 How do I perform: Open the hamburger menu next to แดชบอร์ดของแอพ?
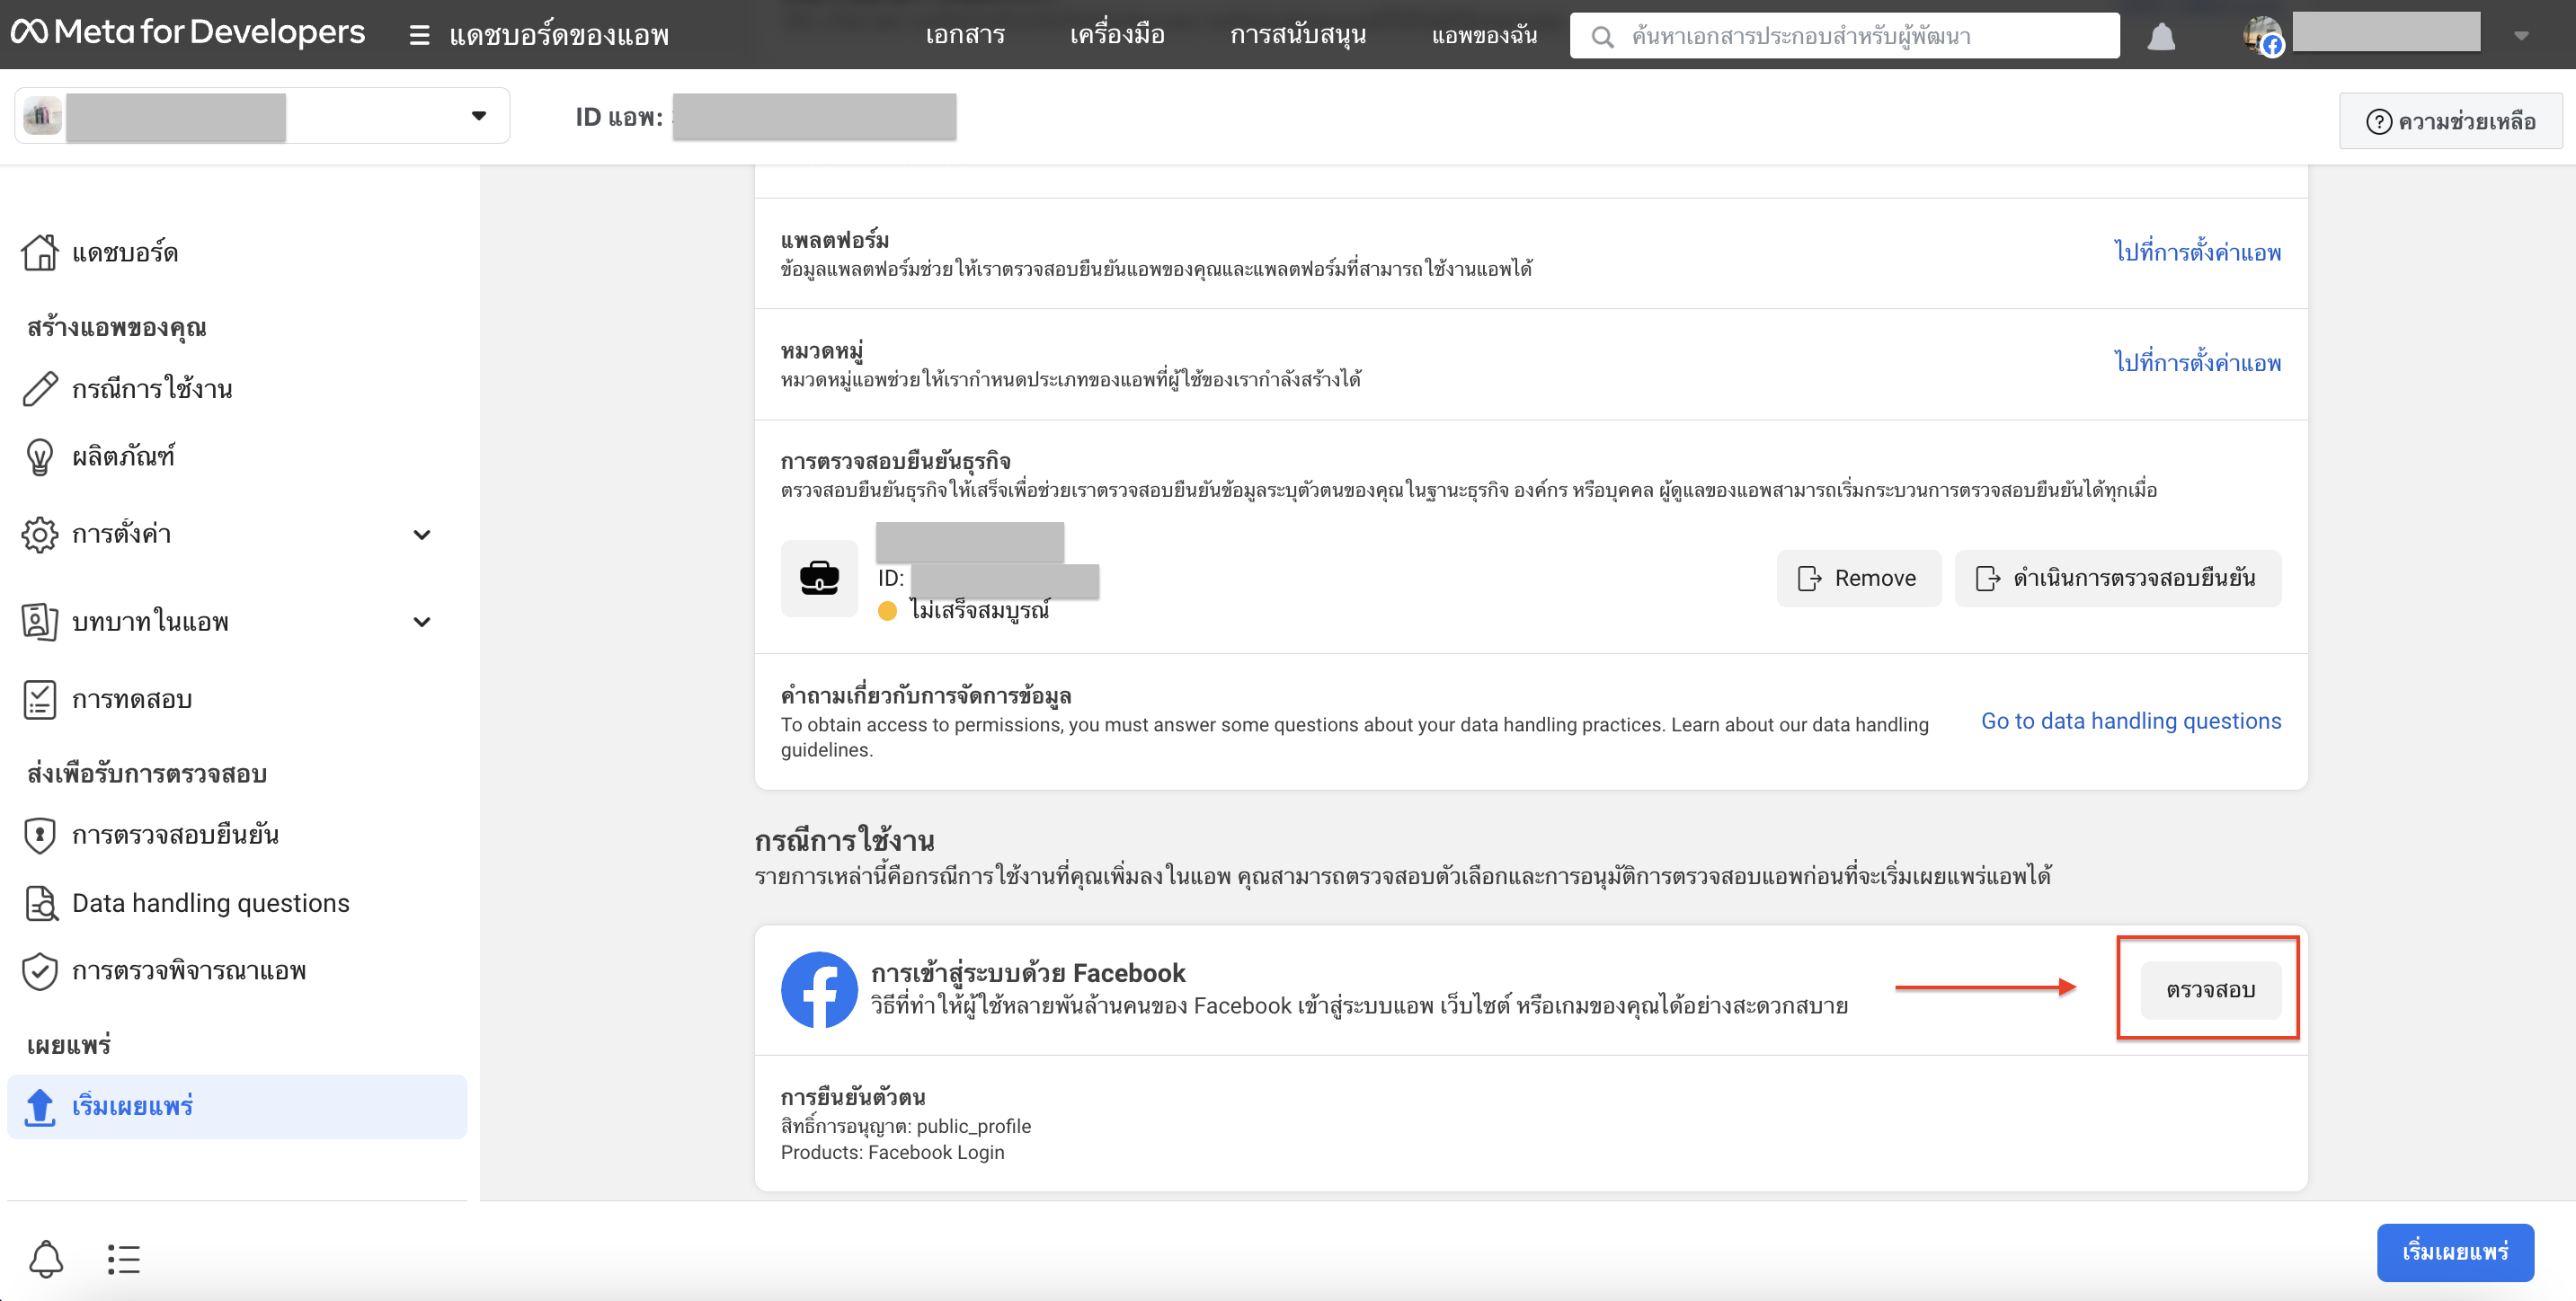419,36
